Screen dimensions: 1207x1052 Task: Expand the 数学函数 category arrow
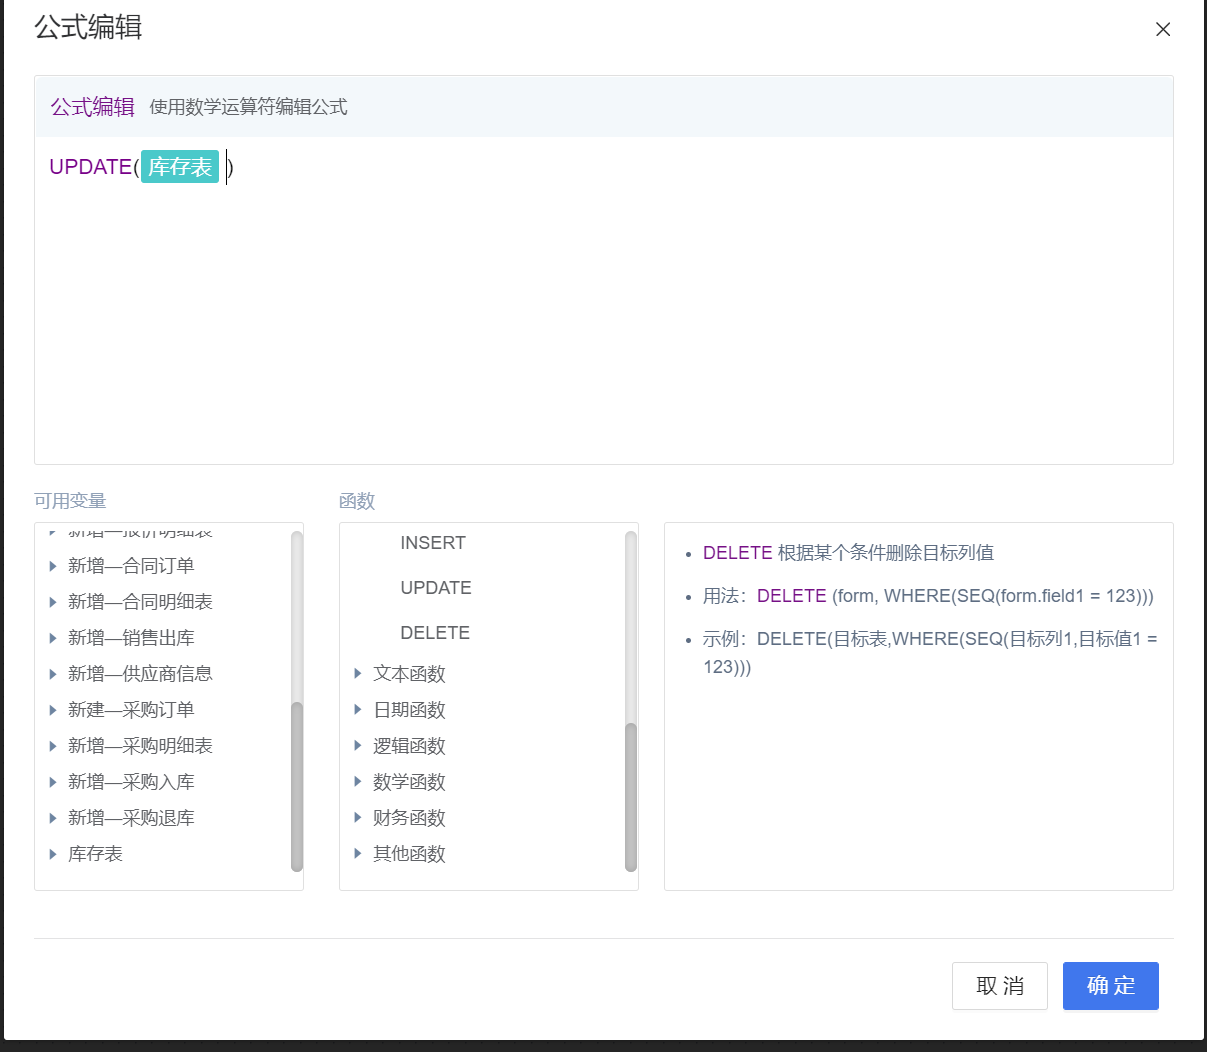tap(358, 782)
